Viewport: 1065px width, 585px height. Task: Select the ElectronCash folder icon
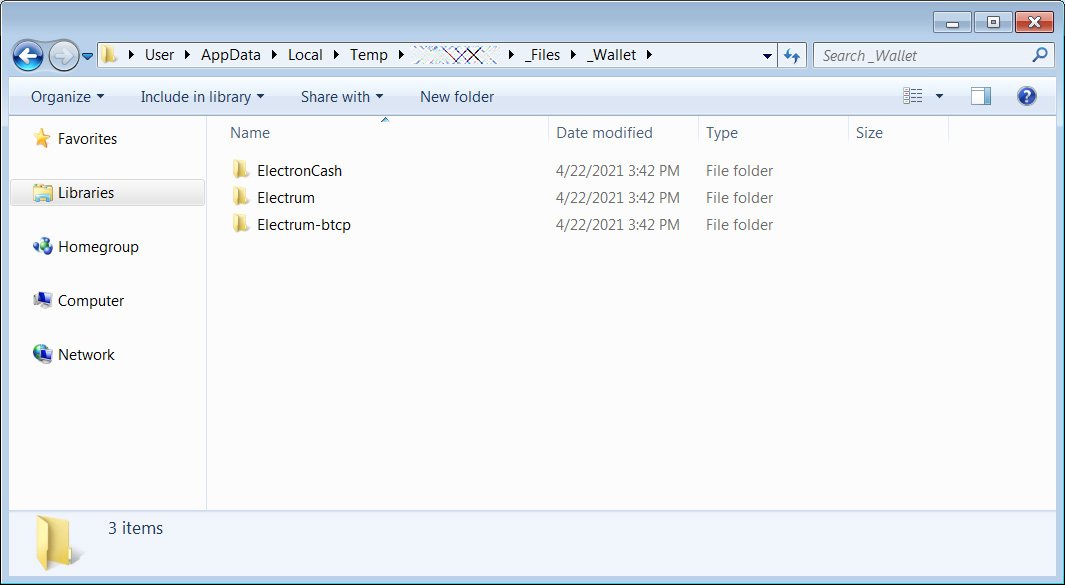point(240,171)
